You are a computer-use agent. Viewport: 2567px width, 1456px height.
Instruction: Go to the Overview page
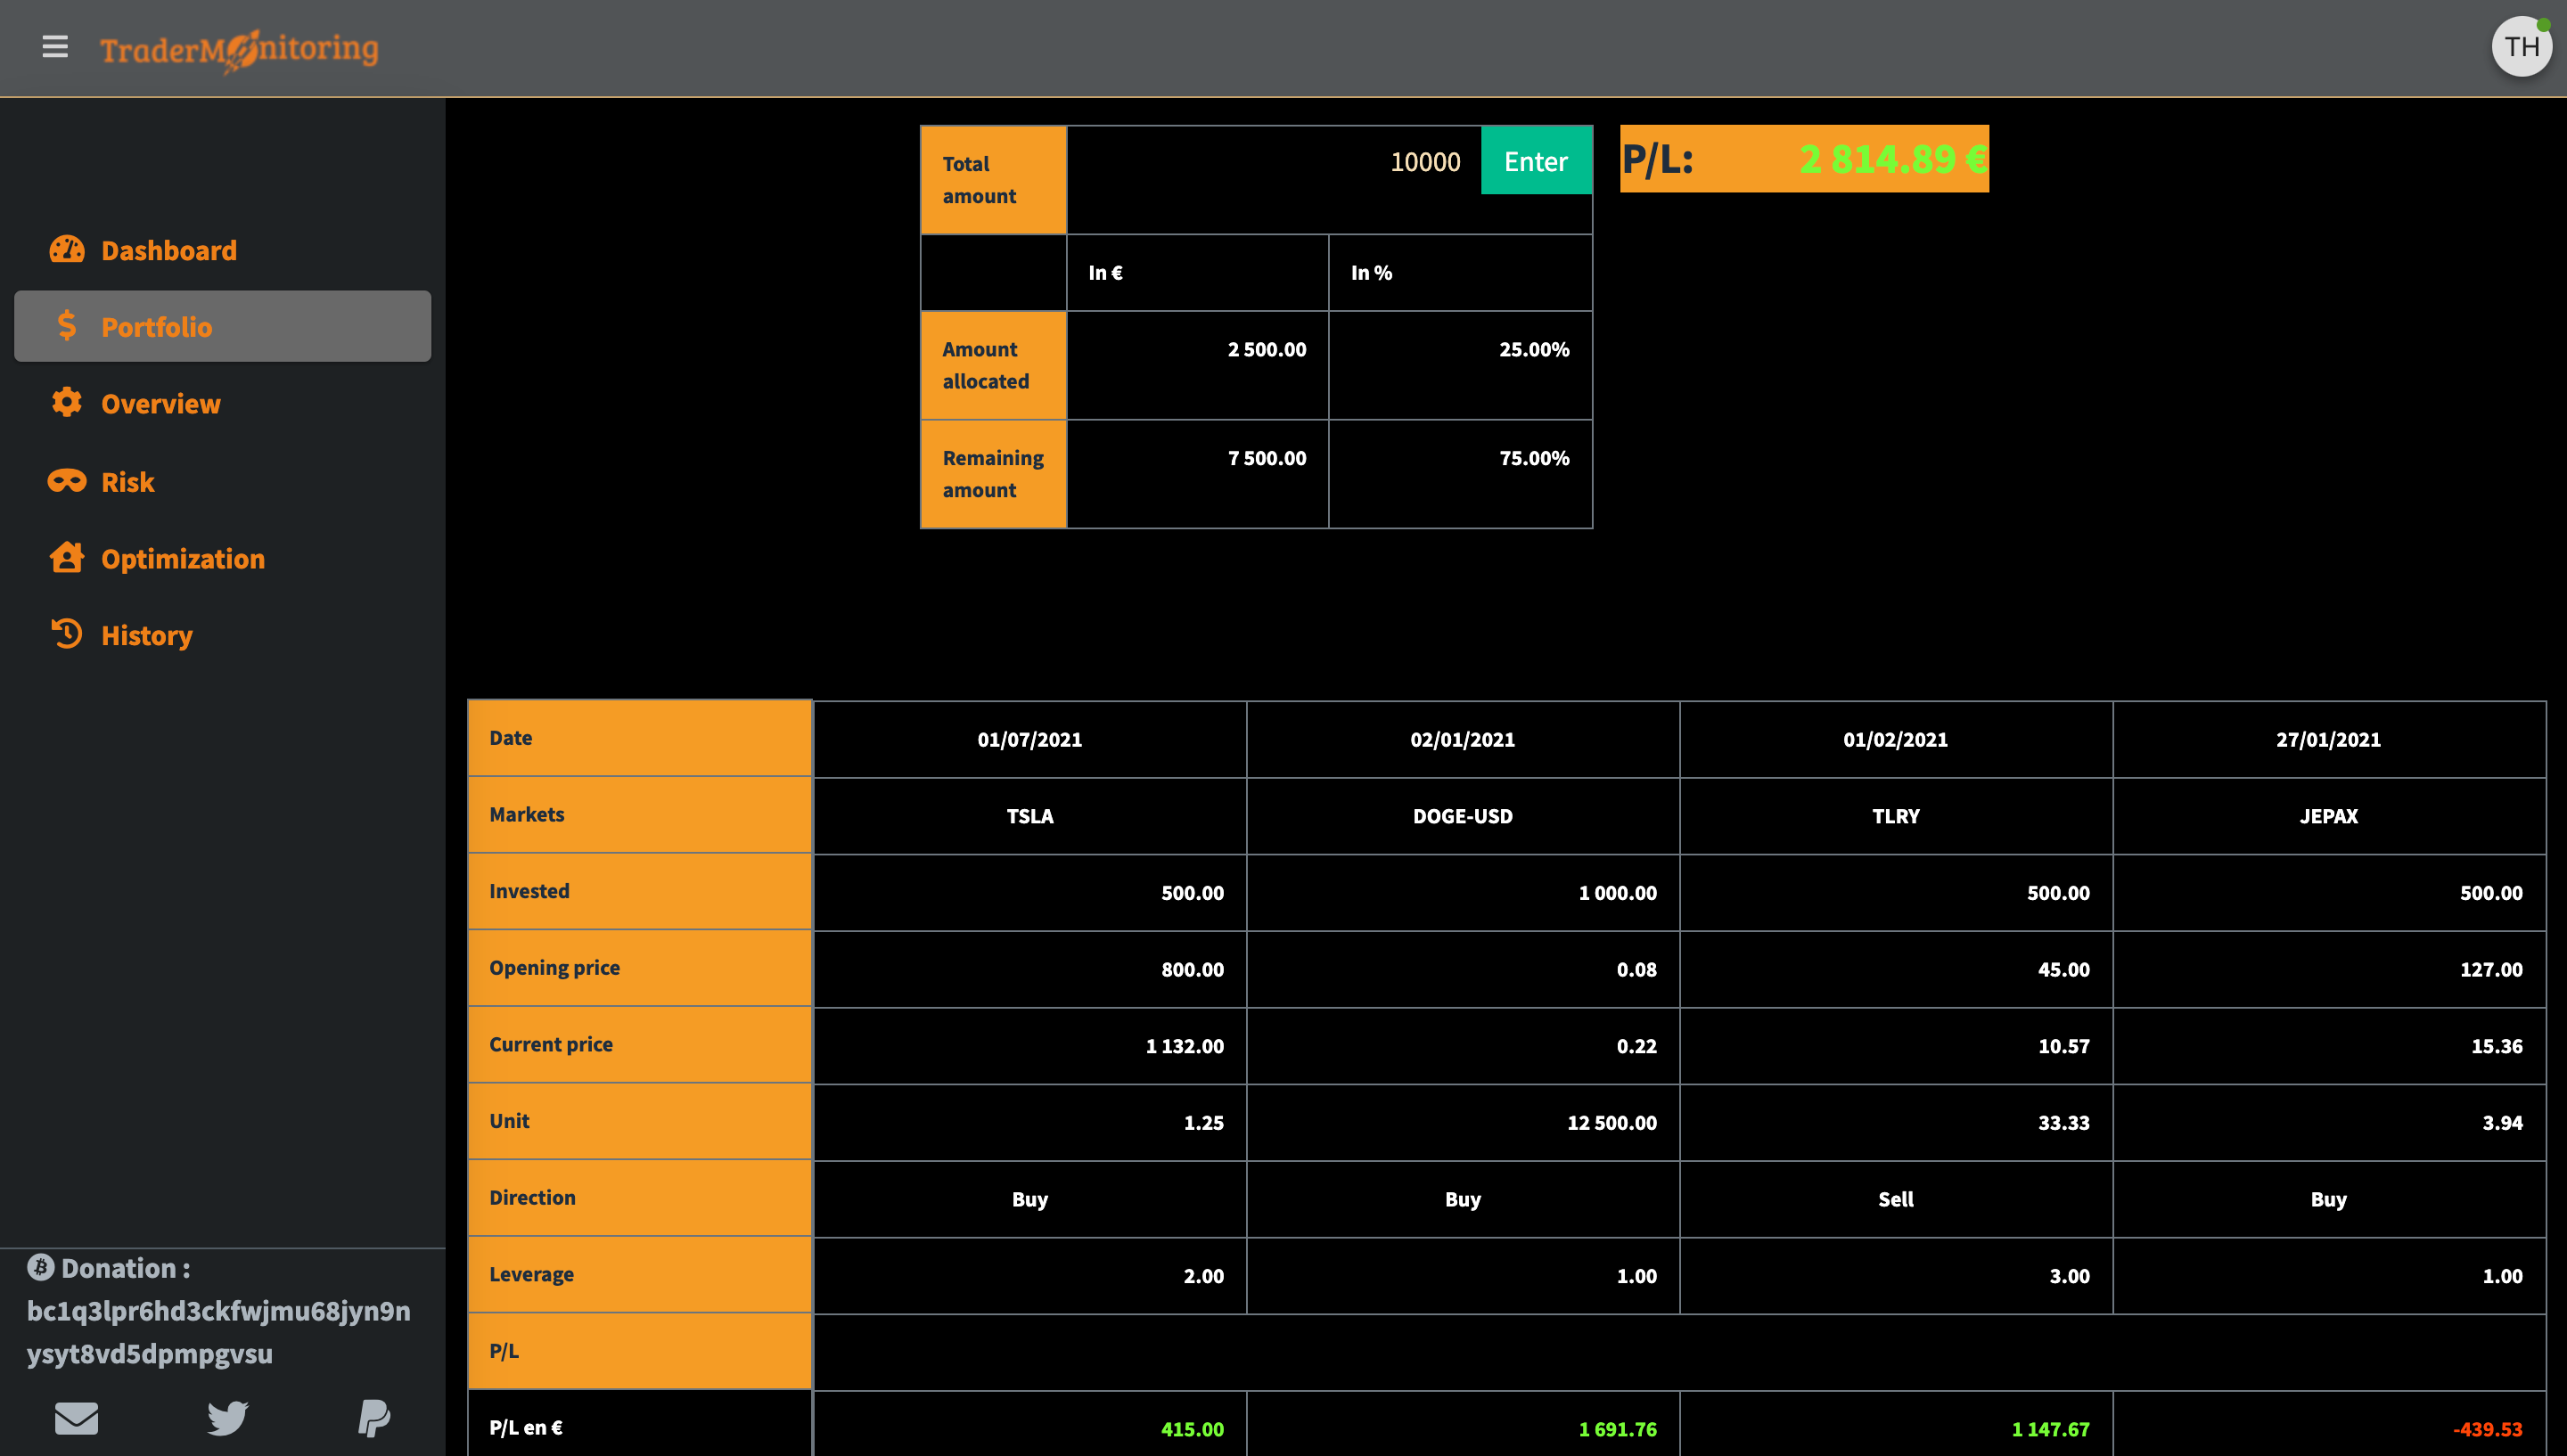161,403
